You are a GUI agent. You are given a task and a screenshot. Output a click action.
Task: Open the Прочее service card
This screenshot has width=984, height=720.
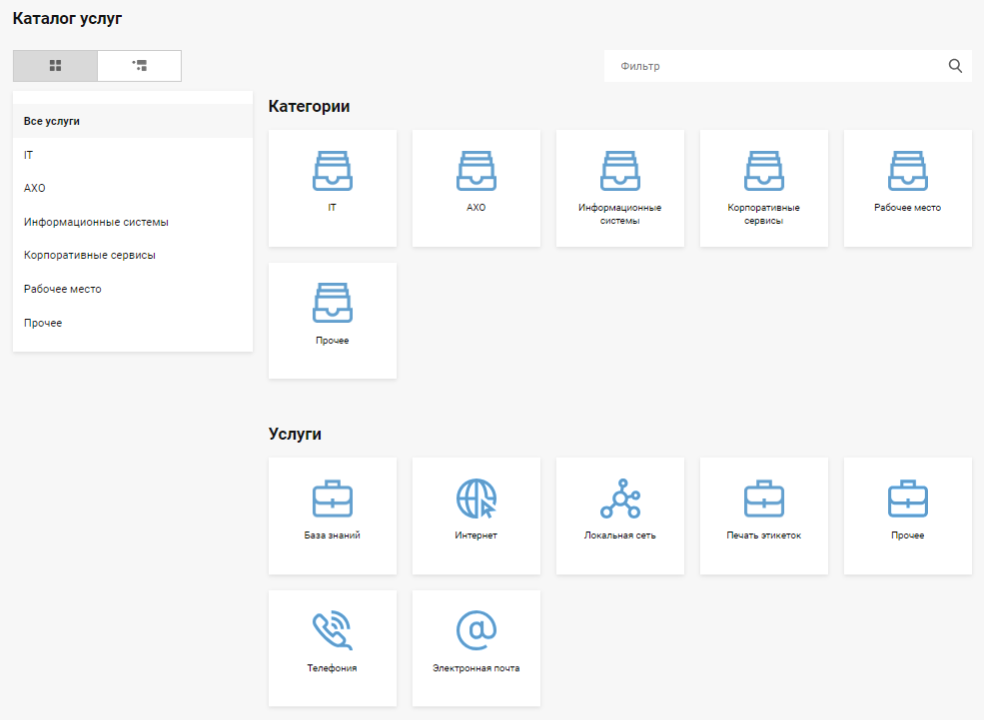(x=907, y=515)
